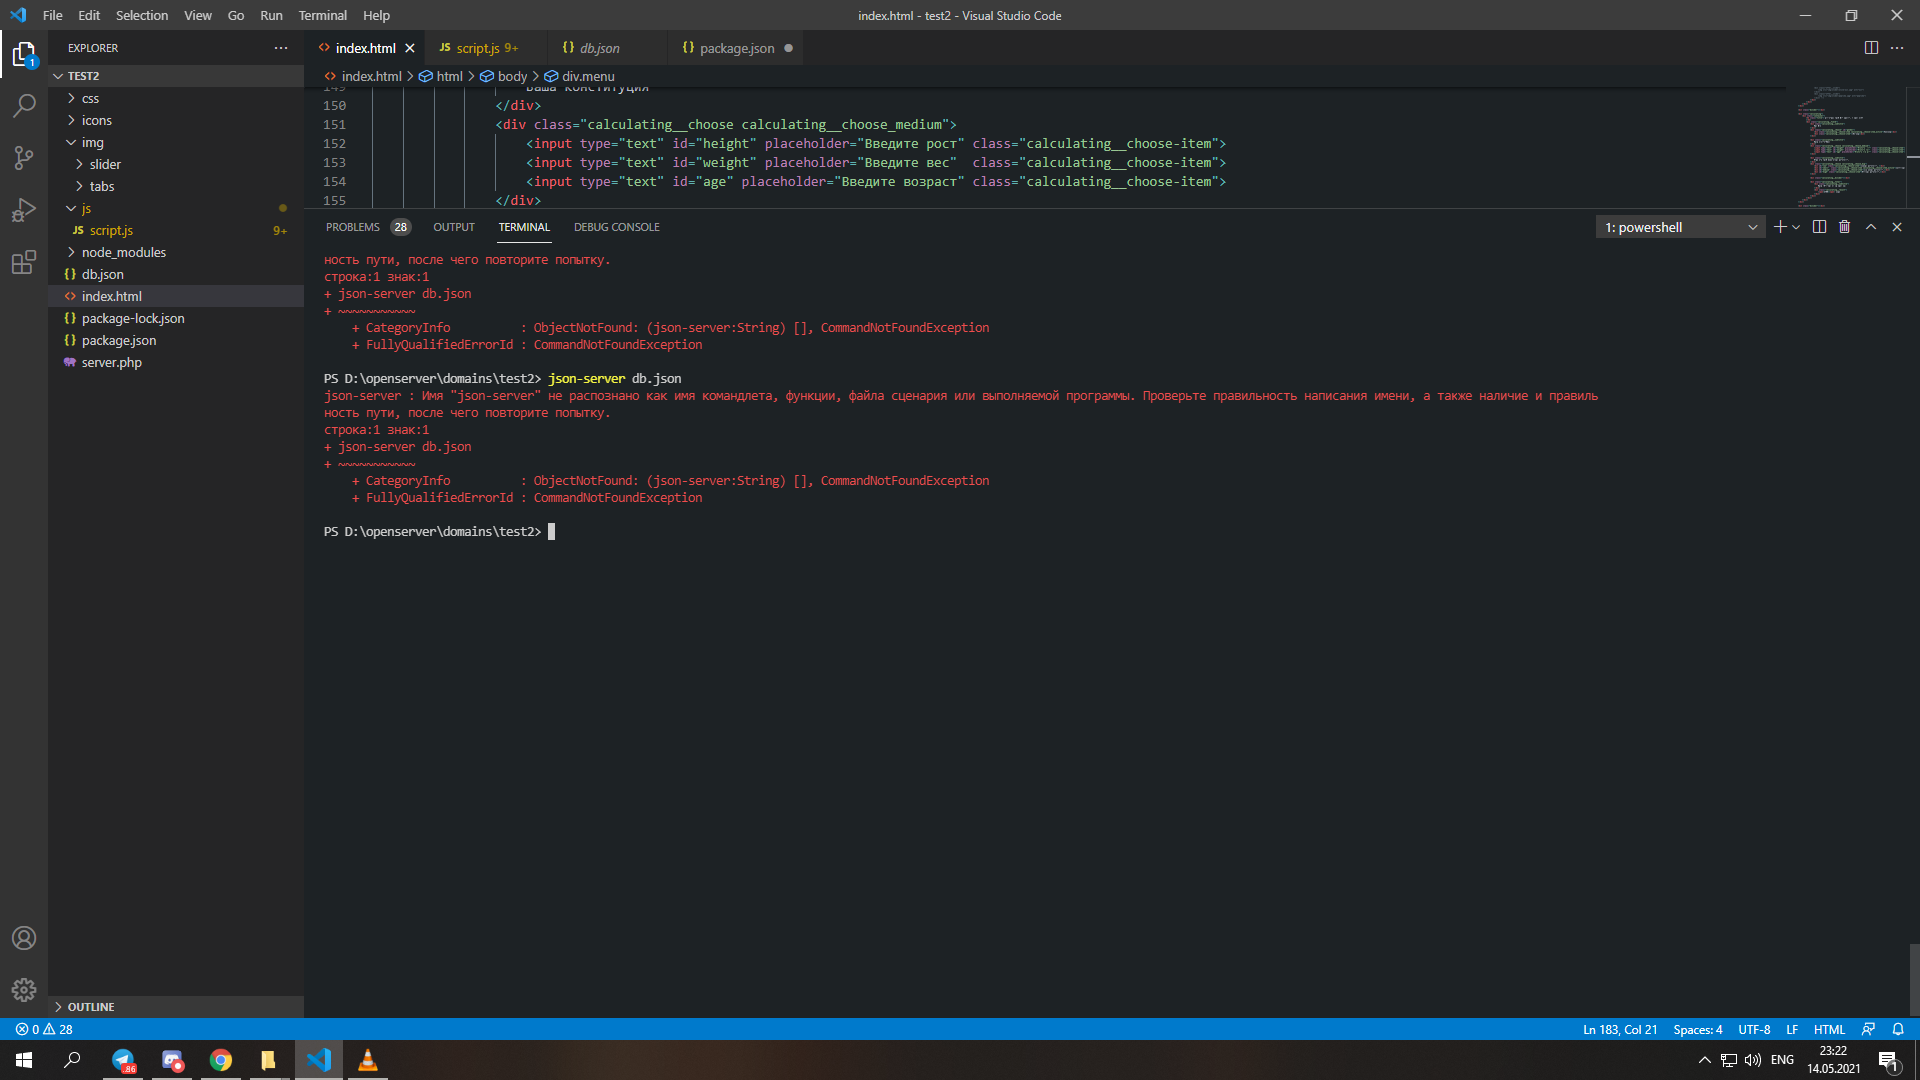Open the File menu
Viewport: 1920px width, 1080px height.
coord(53,15)
